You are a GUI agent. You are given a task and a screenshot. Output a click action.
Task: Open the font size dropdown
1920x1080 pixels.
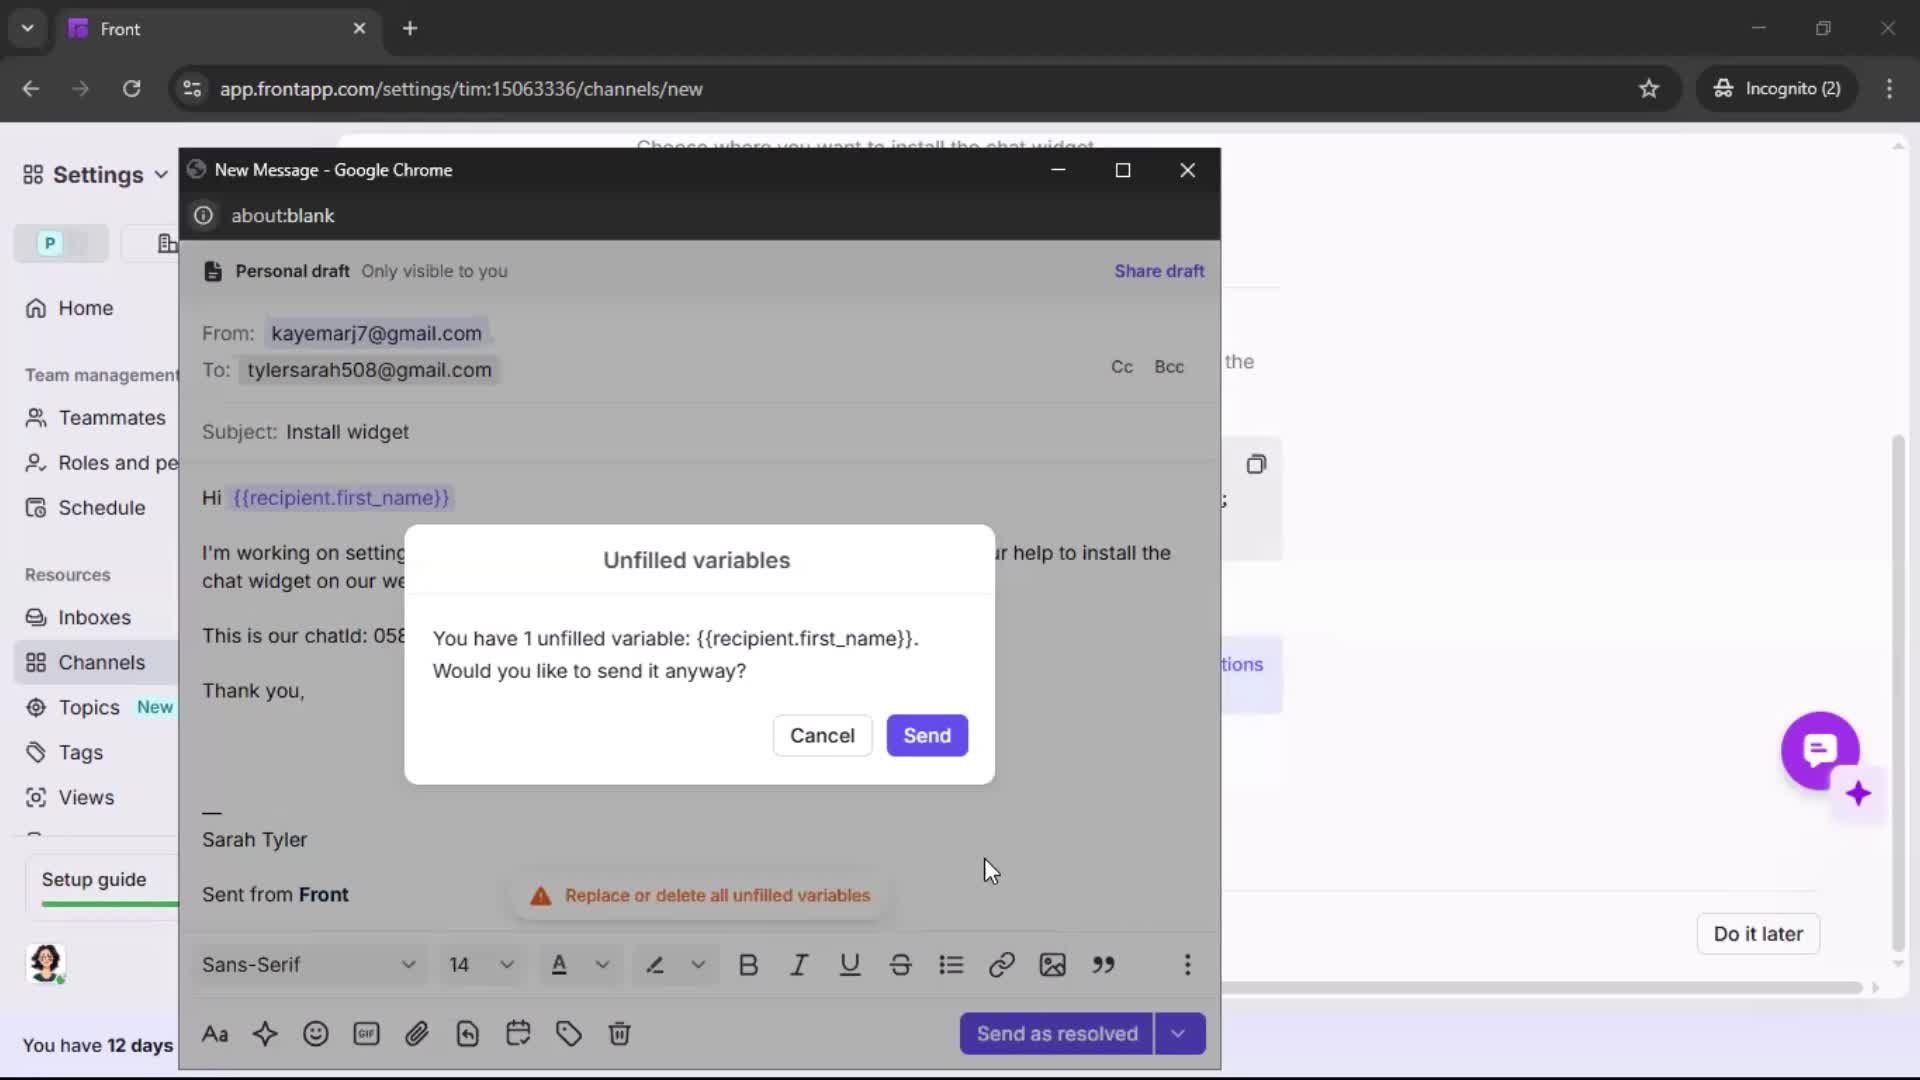tap(481, 964)
